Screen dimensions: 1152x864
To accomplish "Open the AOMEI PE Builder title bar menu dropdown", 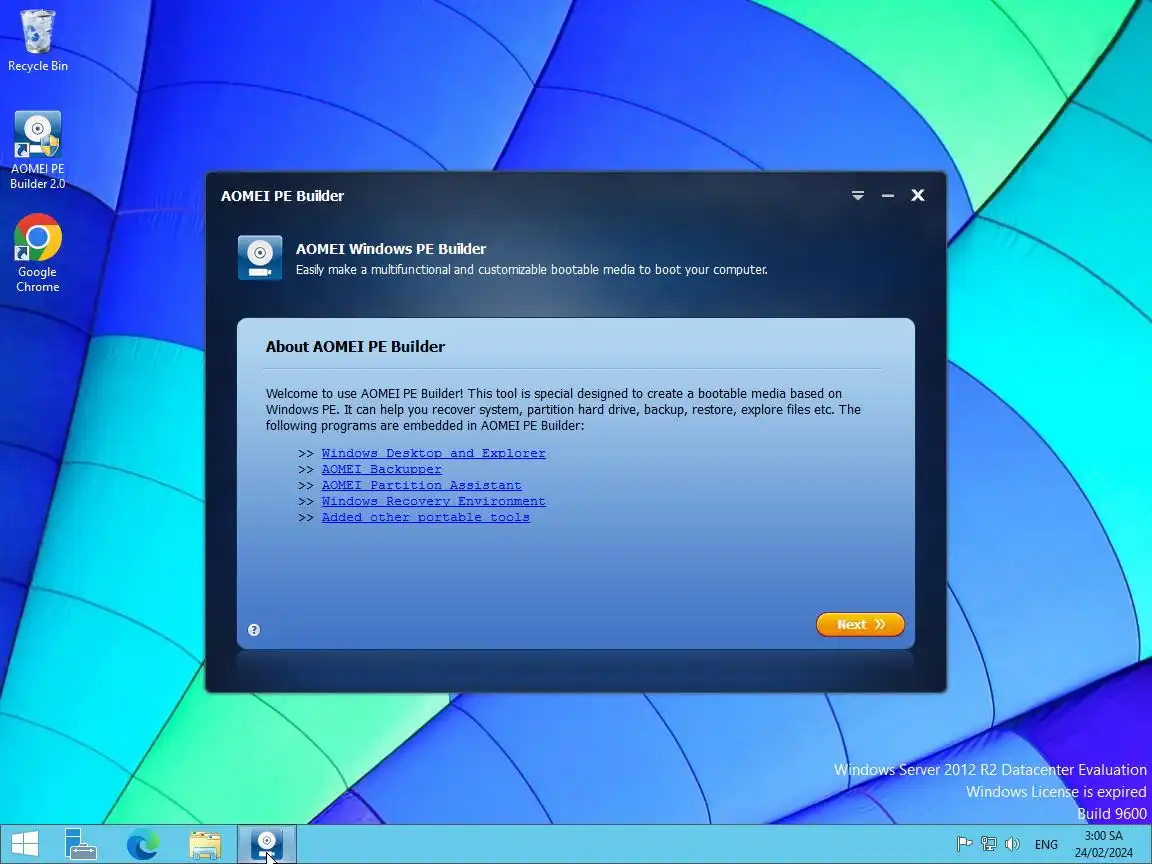I will (857, 195).
